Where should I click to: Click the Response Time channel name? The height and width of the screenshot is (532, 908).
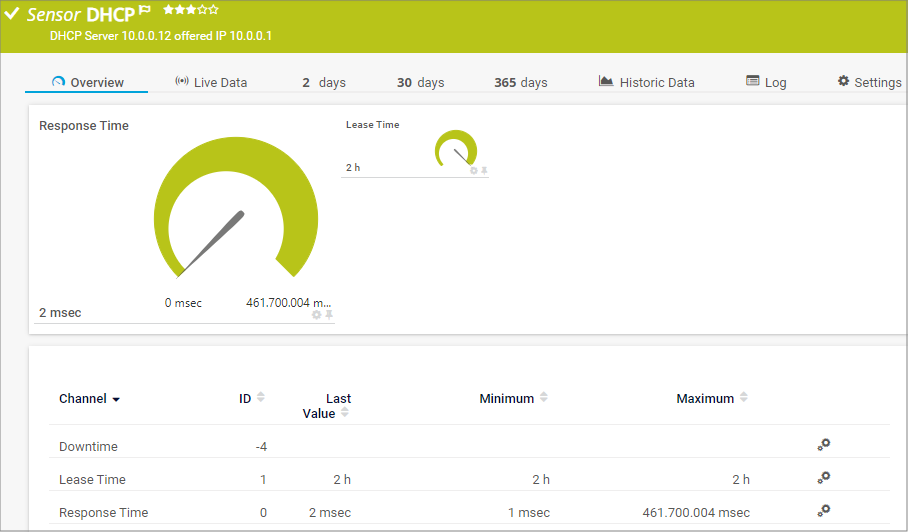click(x=103, y=512)
